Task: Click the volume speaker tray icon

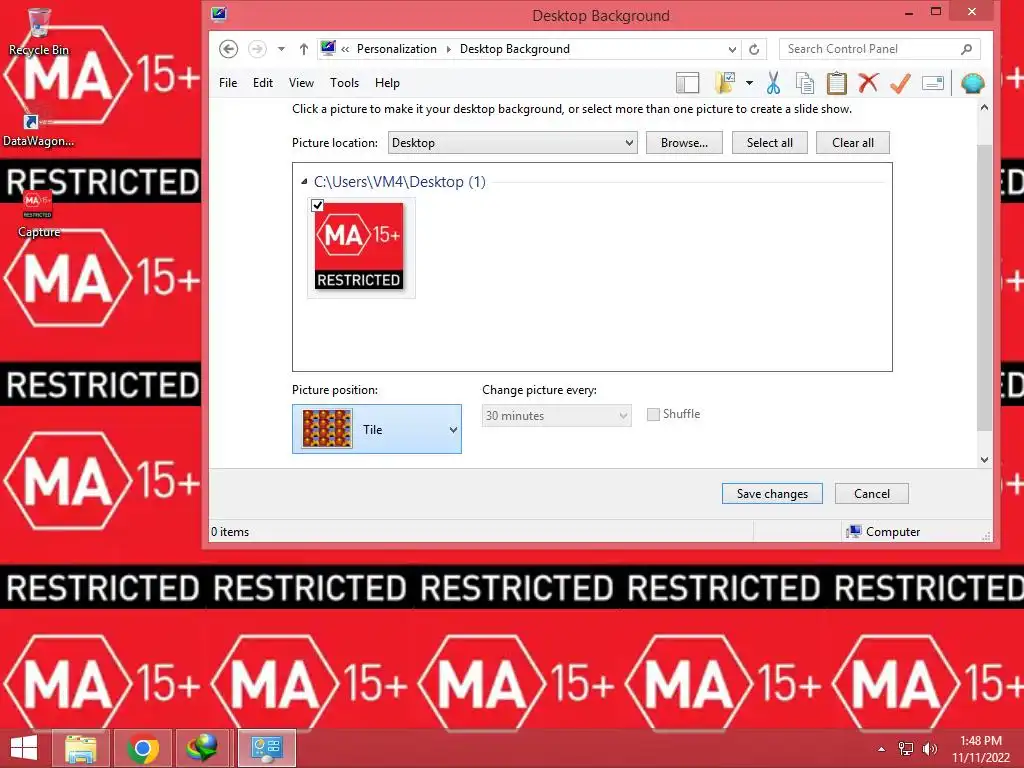Action: [929, 749]
